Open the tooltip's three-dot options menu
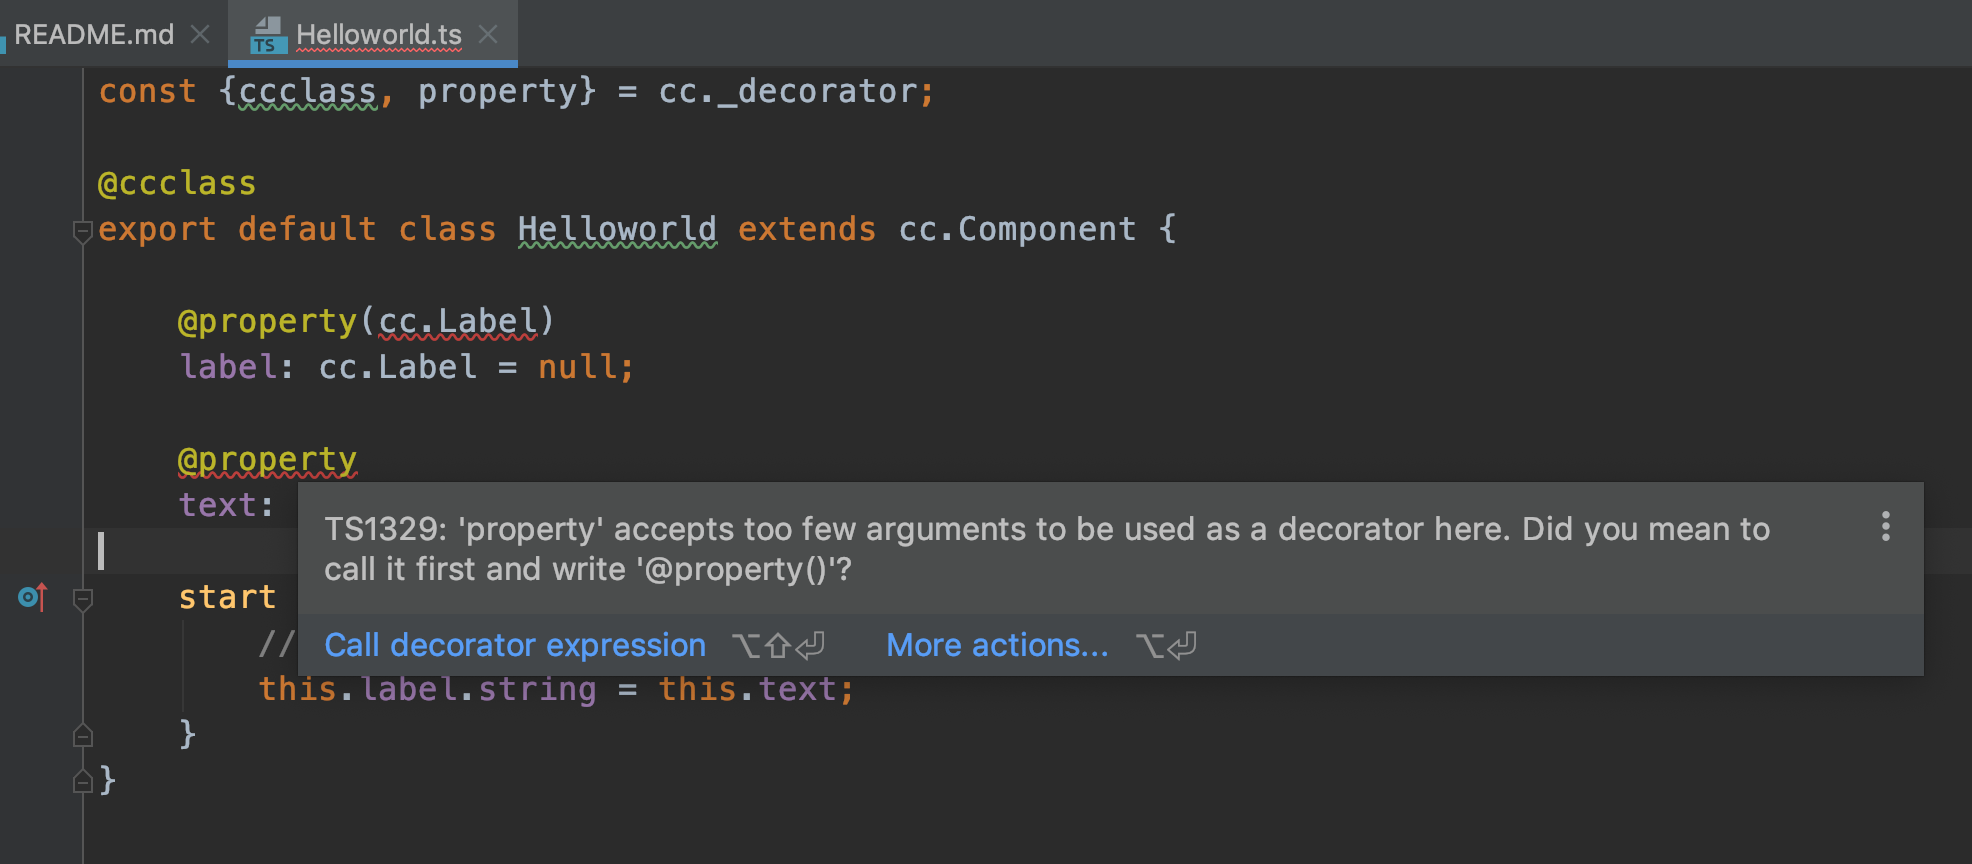 pyautogui.click(x=1885, y=527)
